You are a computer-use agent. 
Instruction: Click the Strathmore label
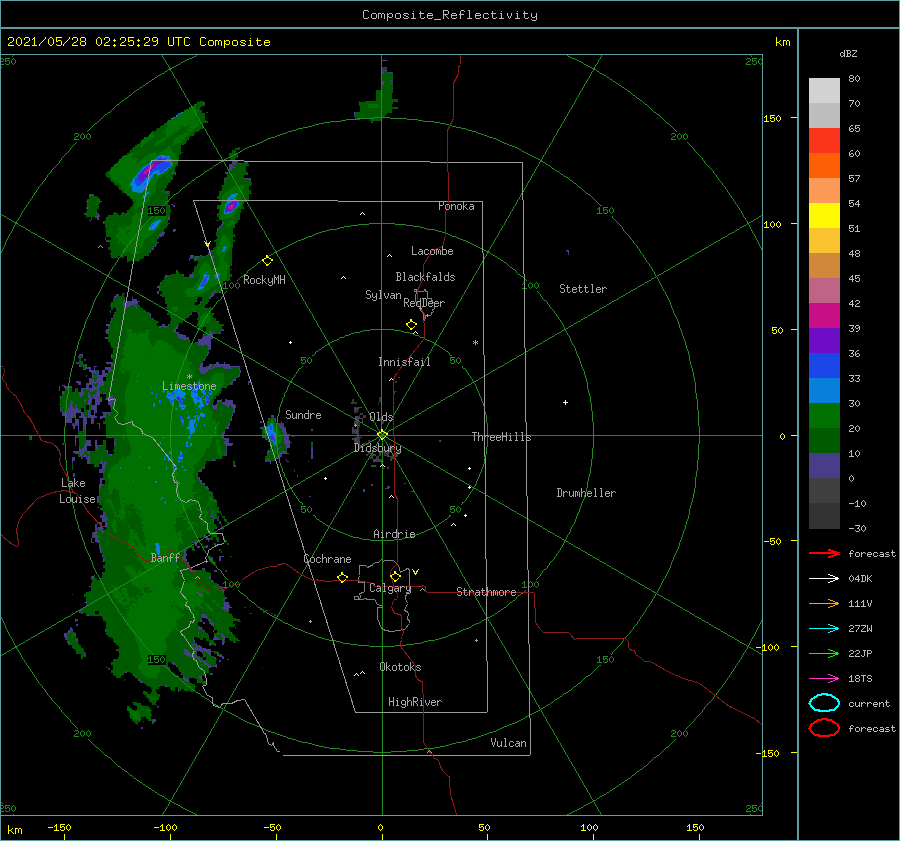coord(486,592)
